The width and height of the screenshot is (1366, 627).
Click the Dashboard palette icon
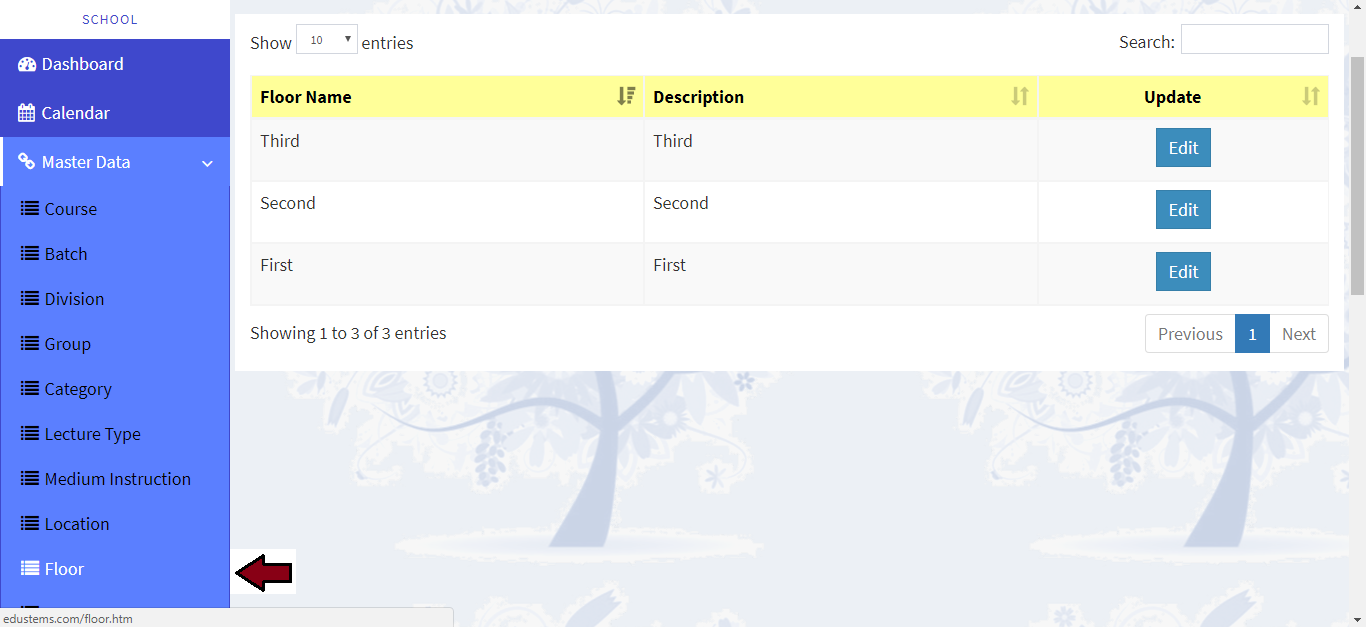point(27,64)
